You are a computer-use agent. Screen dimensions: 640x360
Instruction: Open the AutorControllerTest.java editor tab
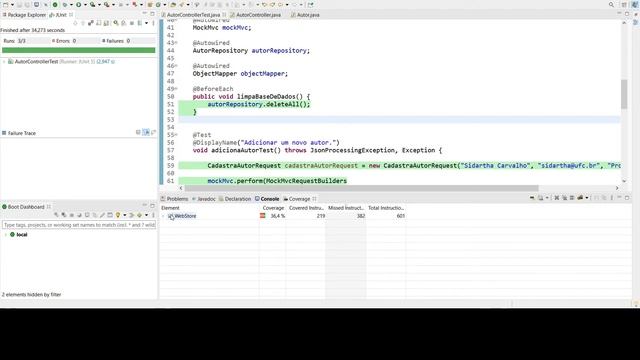193,15
